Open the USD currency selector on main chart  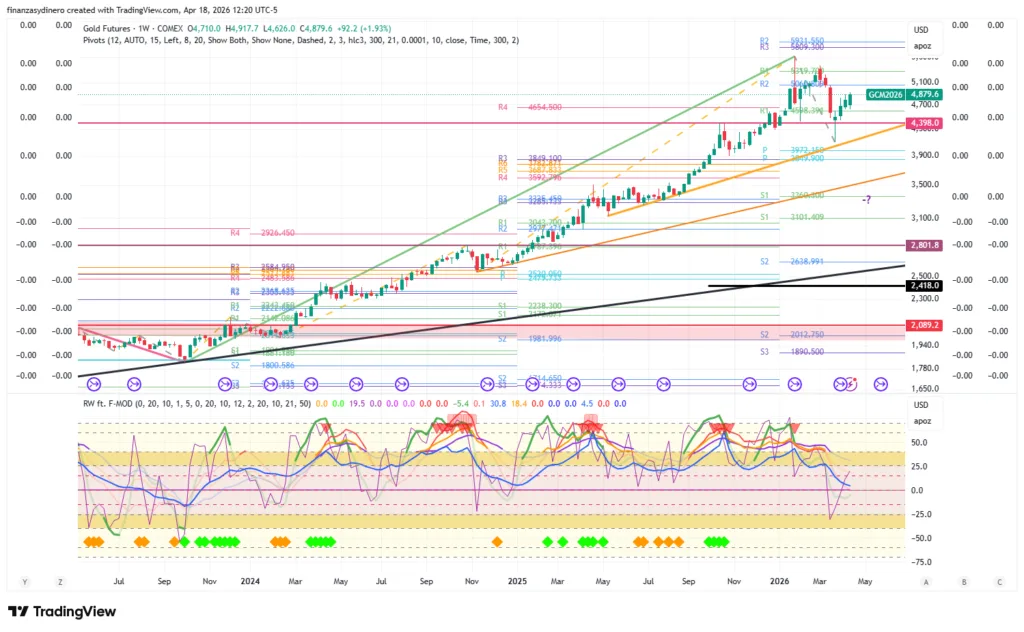tap(921, 30)
